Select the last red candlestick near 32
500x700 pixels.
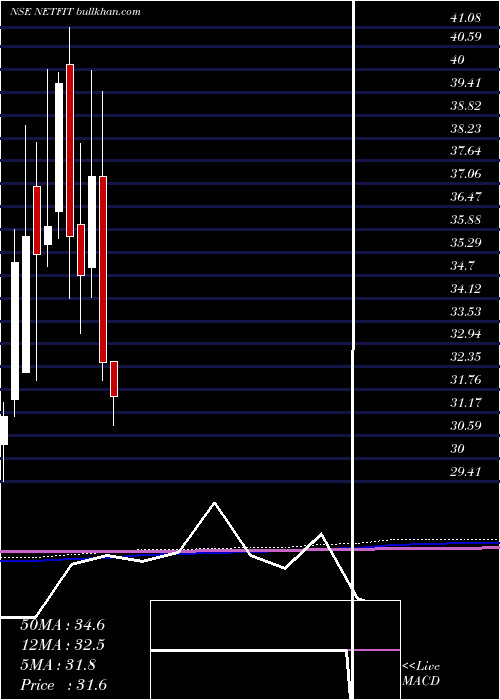[114, 379]
